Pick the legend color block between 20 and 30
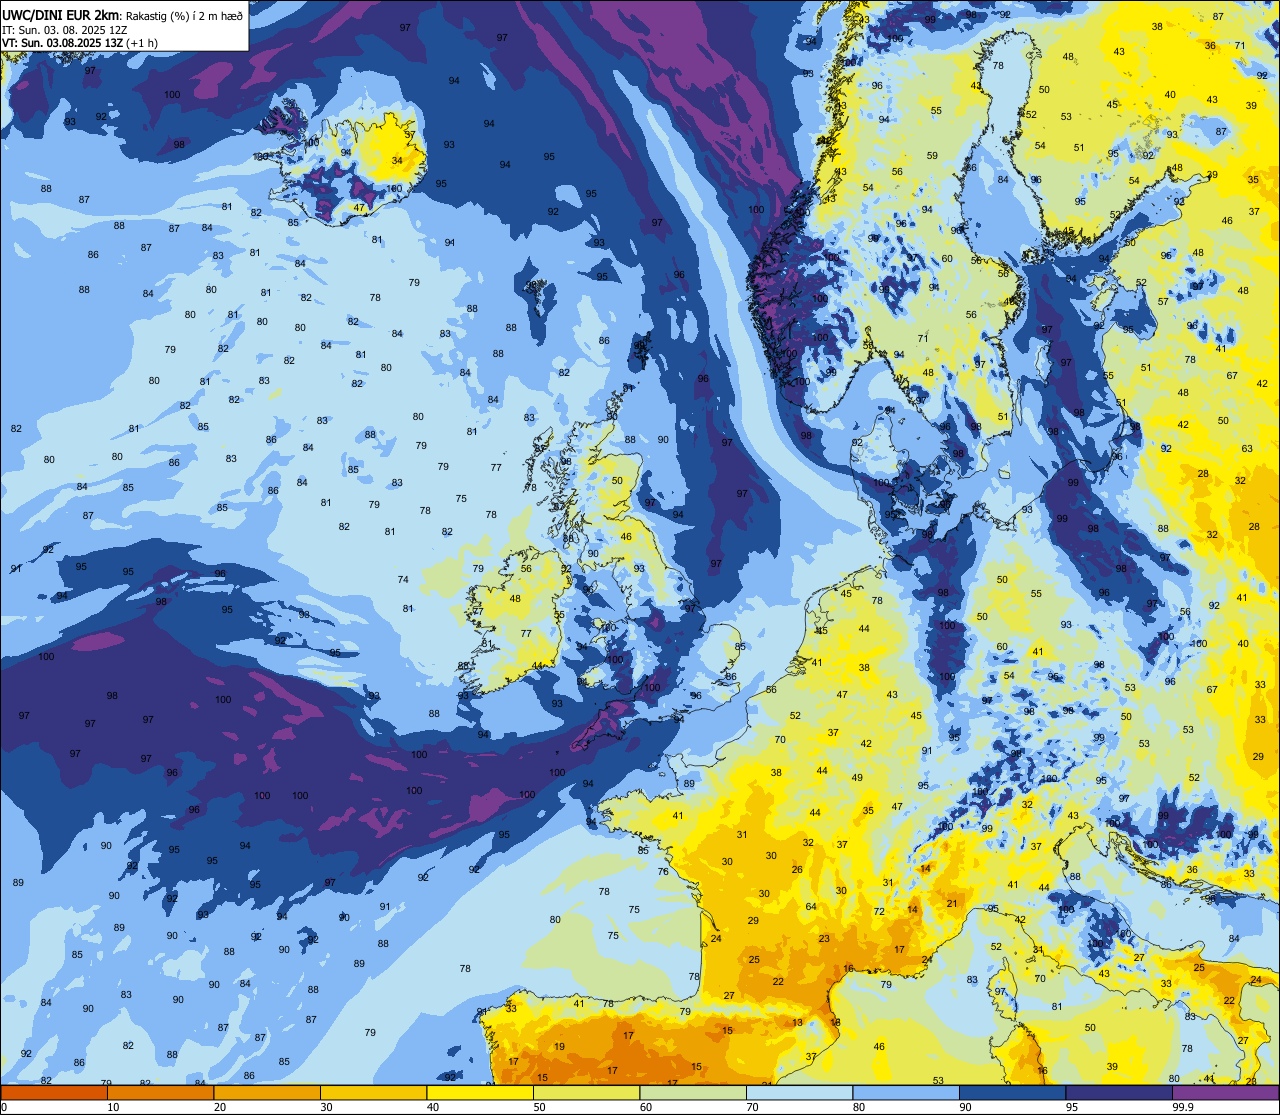Viewport: 1280px width, 1115px height. pos(267,1093)
